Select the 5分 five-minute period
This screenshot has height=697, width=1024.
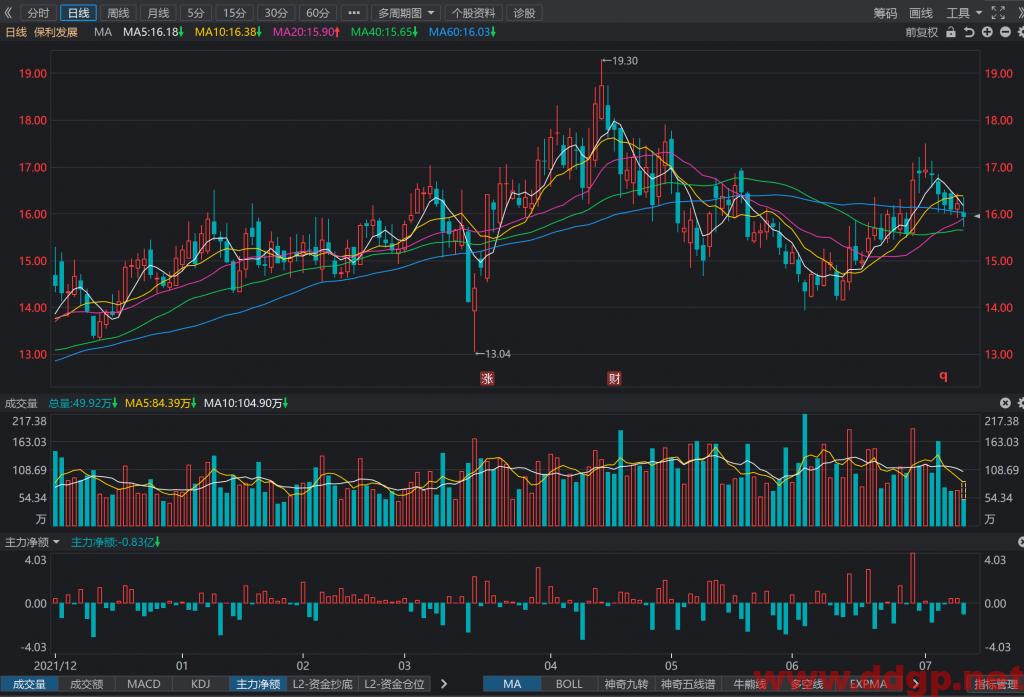[196, 12]
